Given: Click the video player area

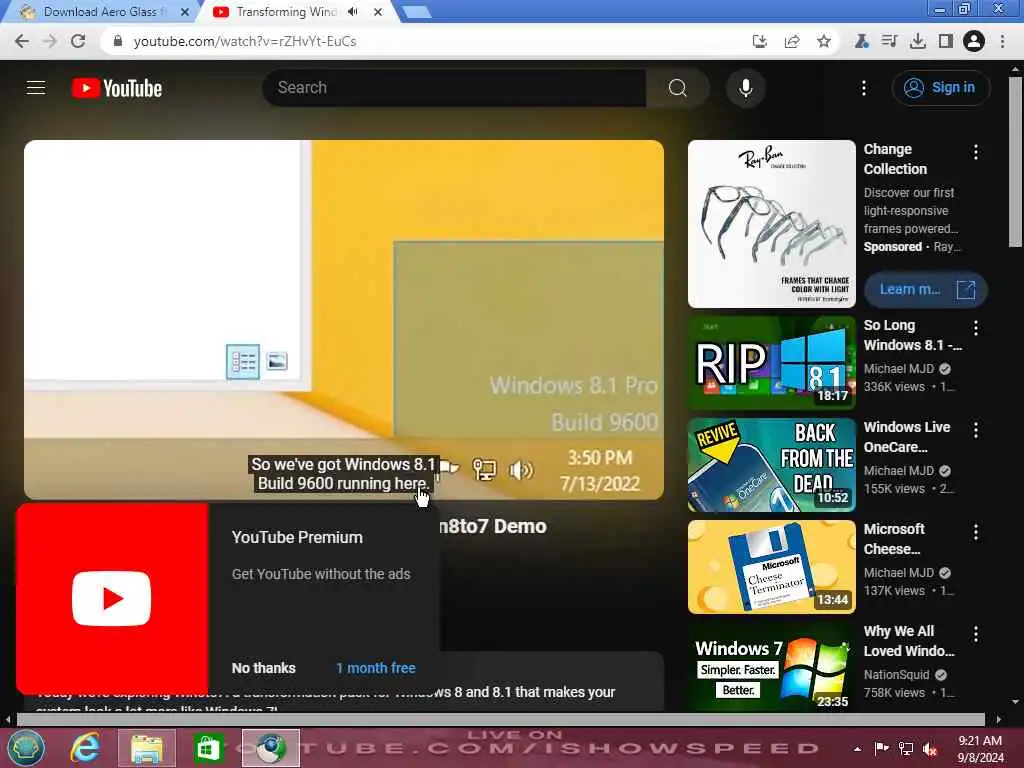Looking at the screenshot, I should 344,319.
